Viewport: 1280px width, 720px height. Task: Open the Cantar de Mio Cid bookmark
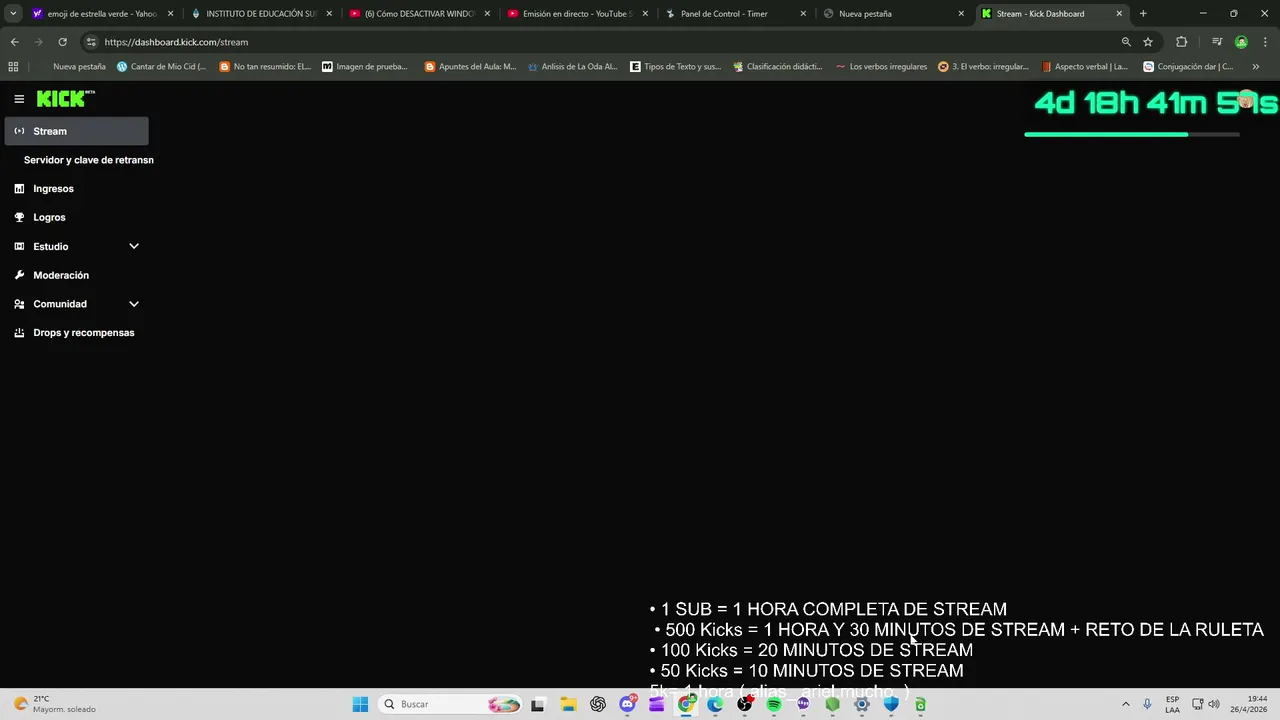(x=161, y=66)
